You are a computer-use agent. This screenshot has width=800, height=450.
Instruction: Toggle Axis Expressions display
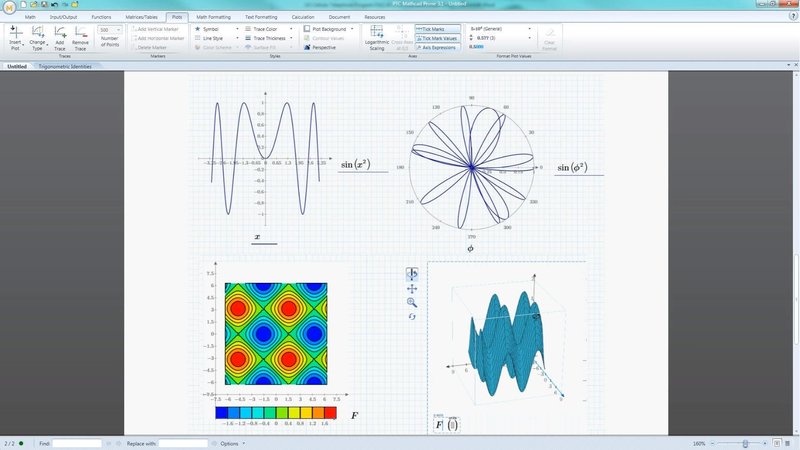pos(438,47)
